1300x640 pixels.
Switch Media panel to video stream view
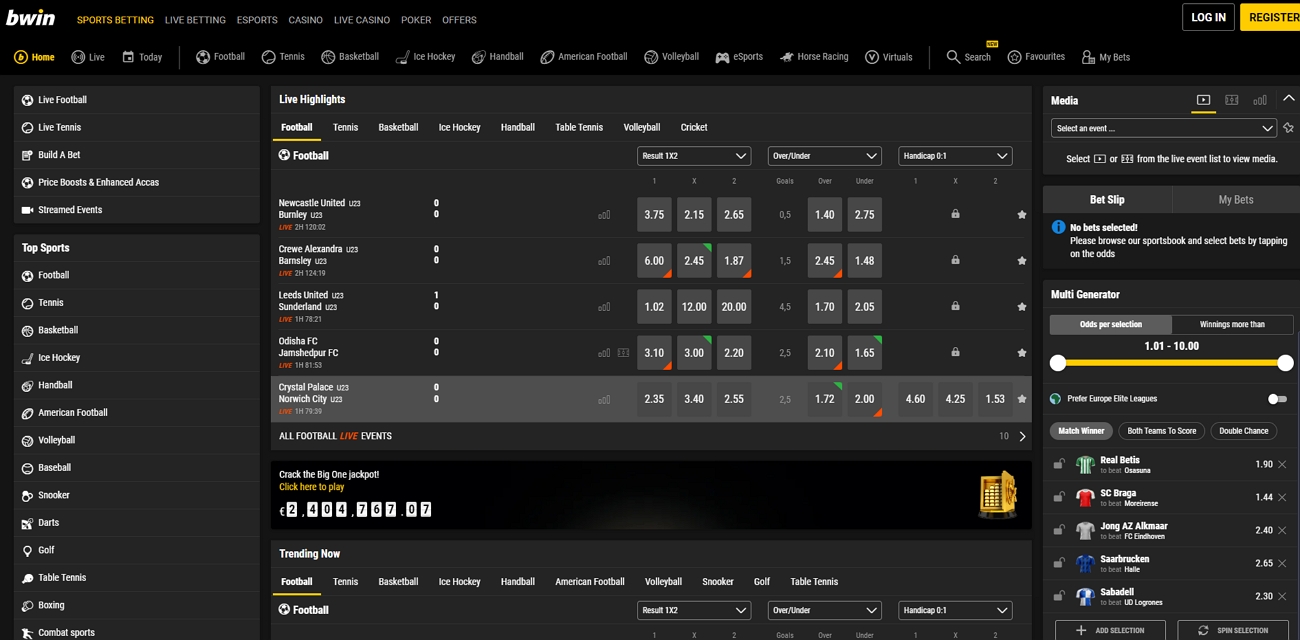(1203, 100)
